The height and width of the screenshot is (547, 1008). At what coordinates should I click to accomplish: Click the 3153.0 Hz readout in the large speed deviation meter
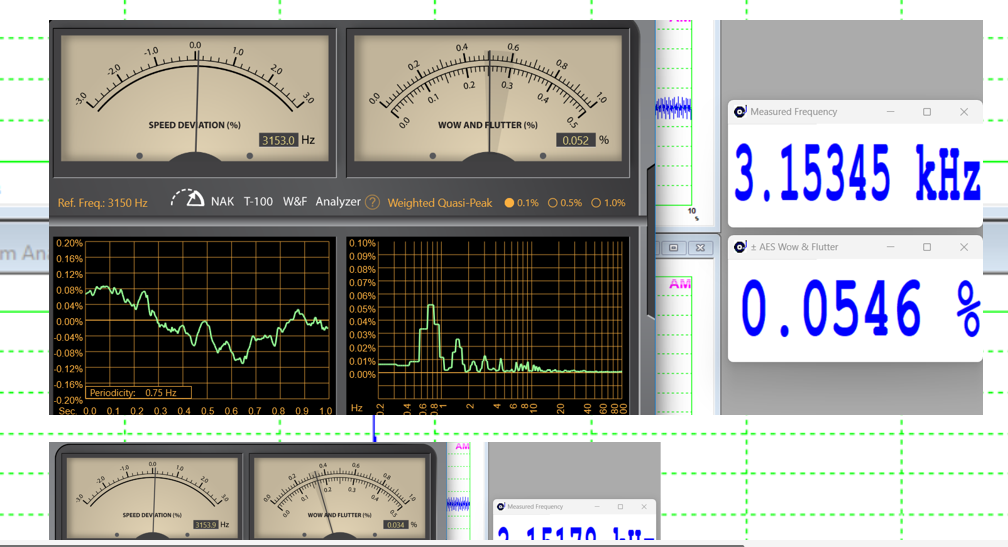[x=278, y=141]
